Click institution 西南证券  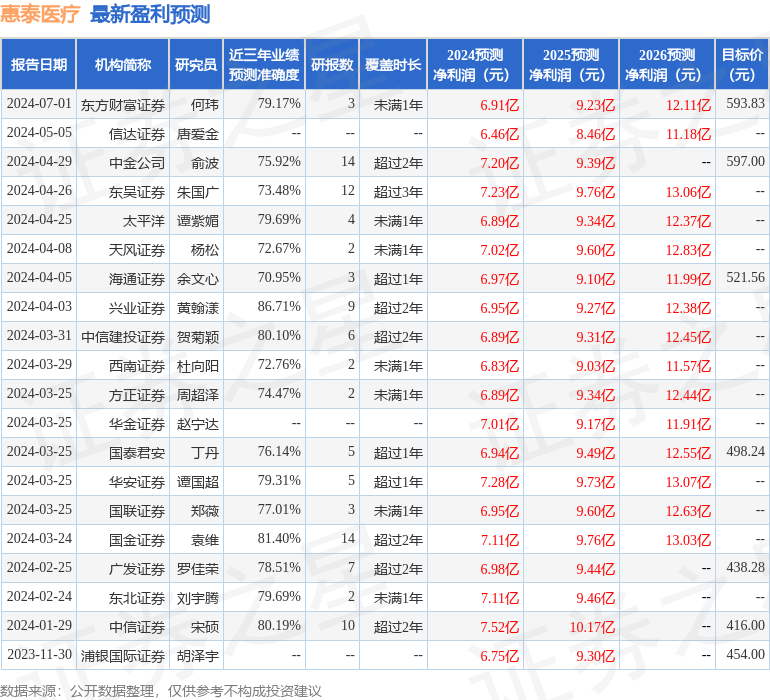(137, 366)
